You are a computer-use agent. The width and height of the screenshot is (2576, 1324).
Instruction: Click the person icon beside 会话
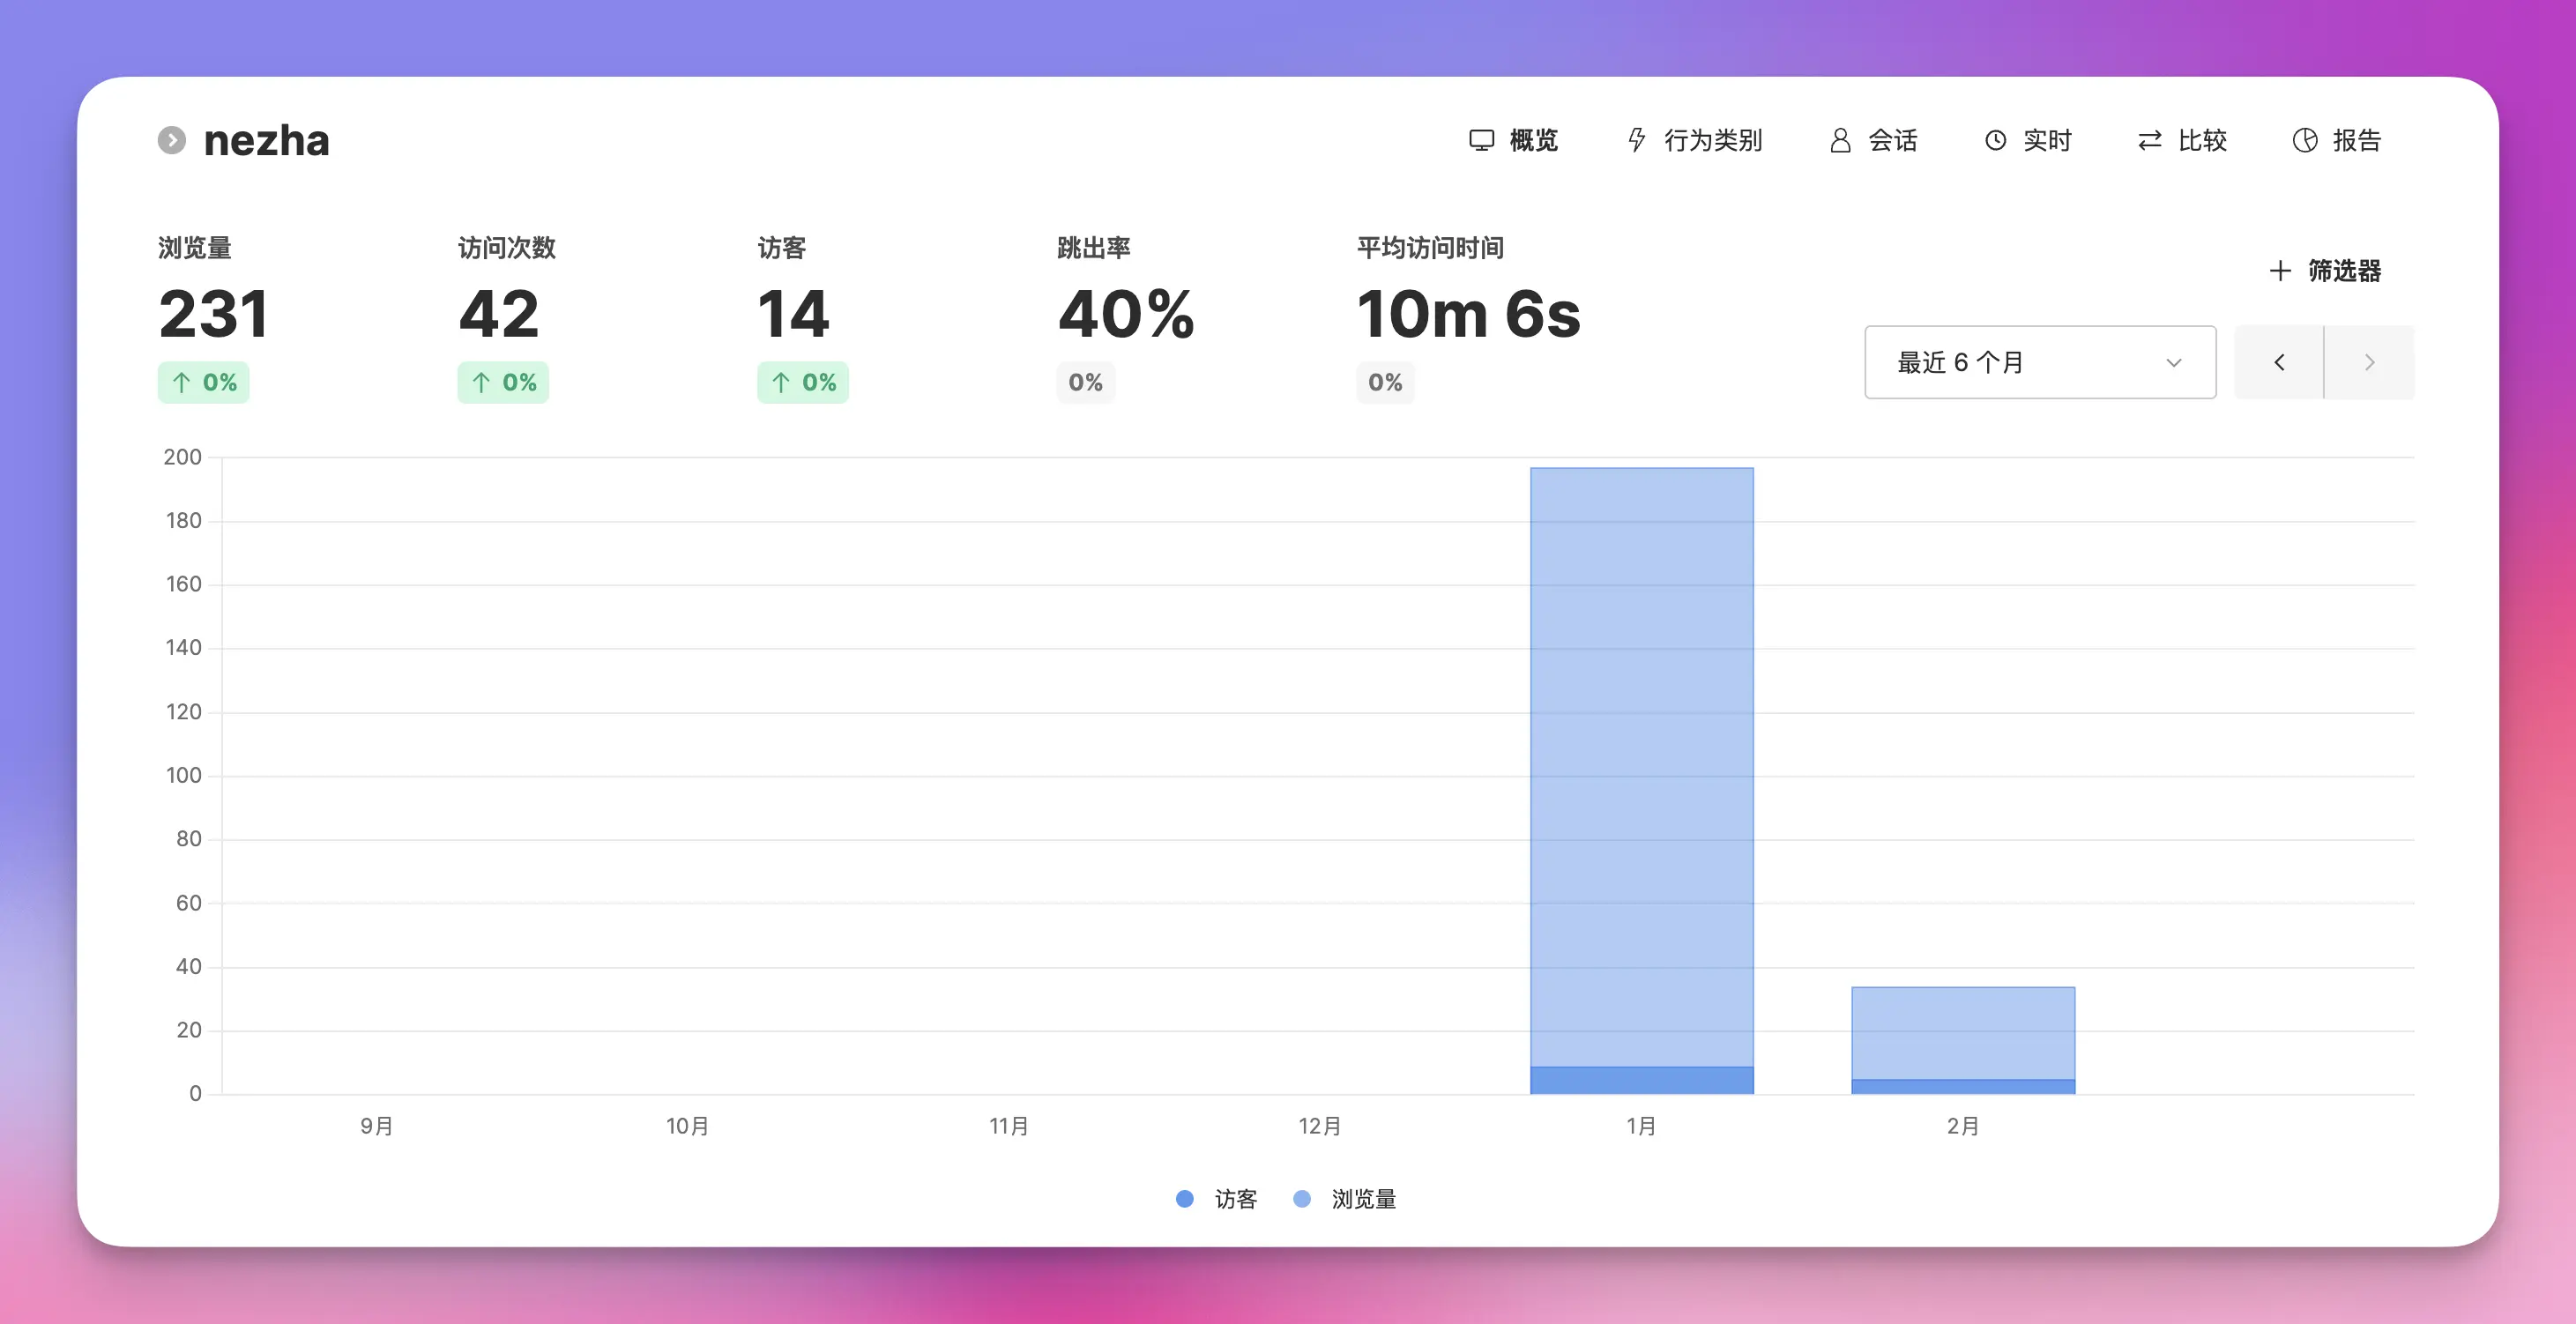1839,140
